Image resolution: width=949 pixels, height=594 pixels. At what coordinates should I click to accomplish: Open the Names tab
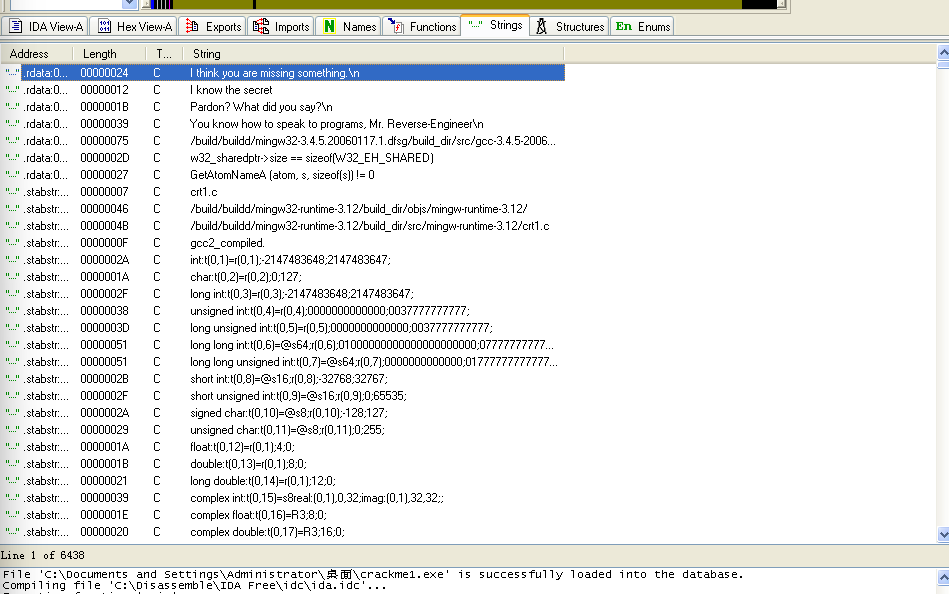click(x=349, y=27)
